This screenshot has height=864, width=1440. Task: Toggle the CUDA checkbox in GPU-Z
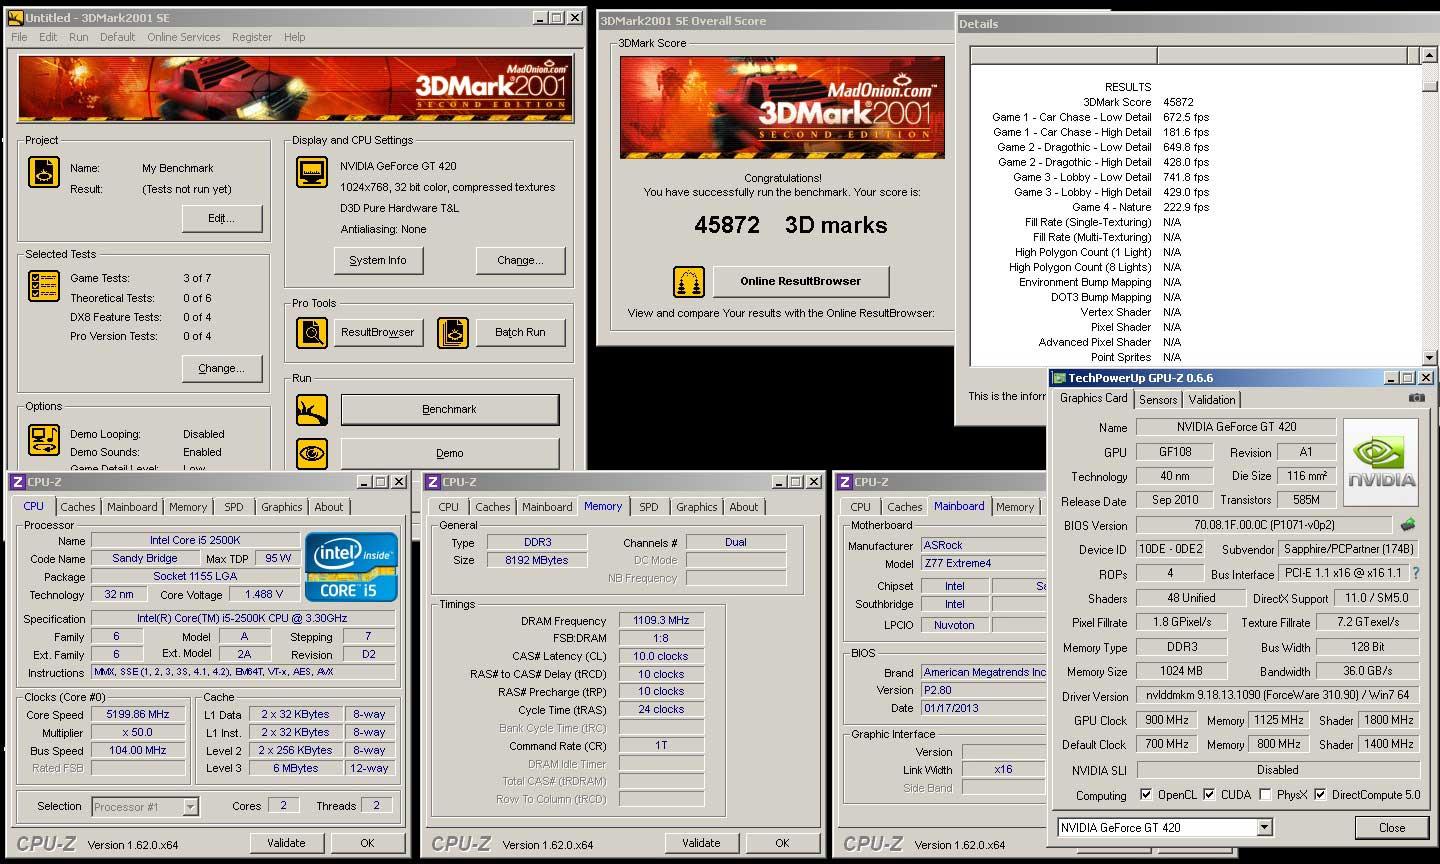pos(1209,795)
